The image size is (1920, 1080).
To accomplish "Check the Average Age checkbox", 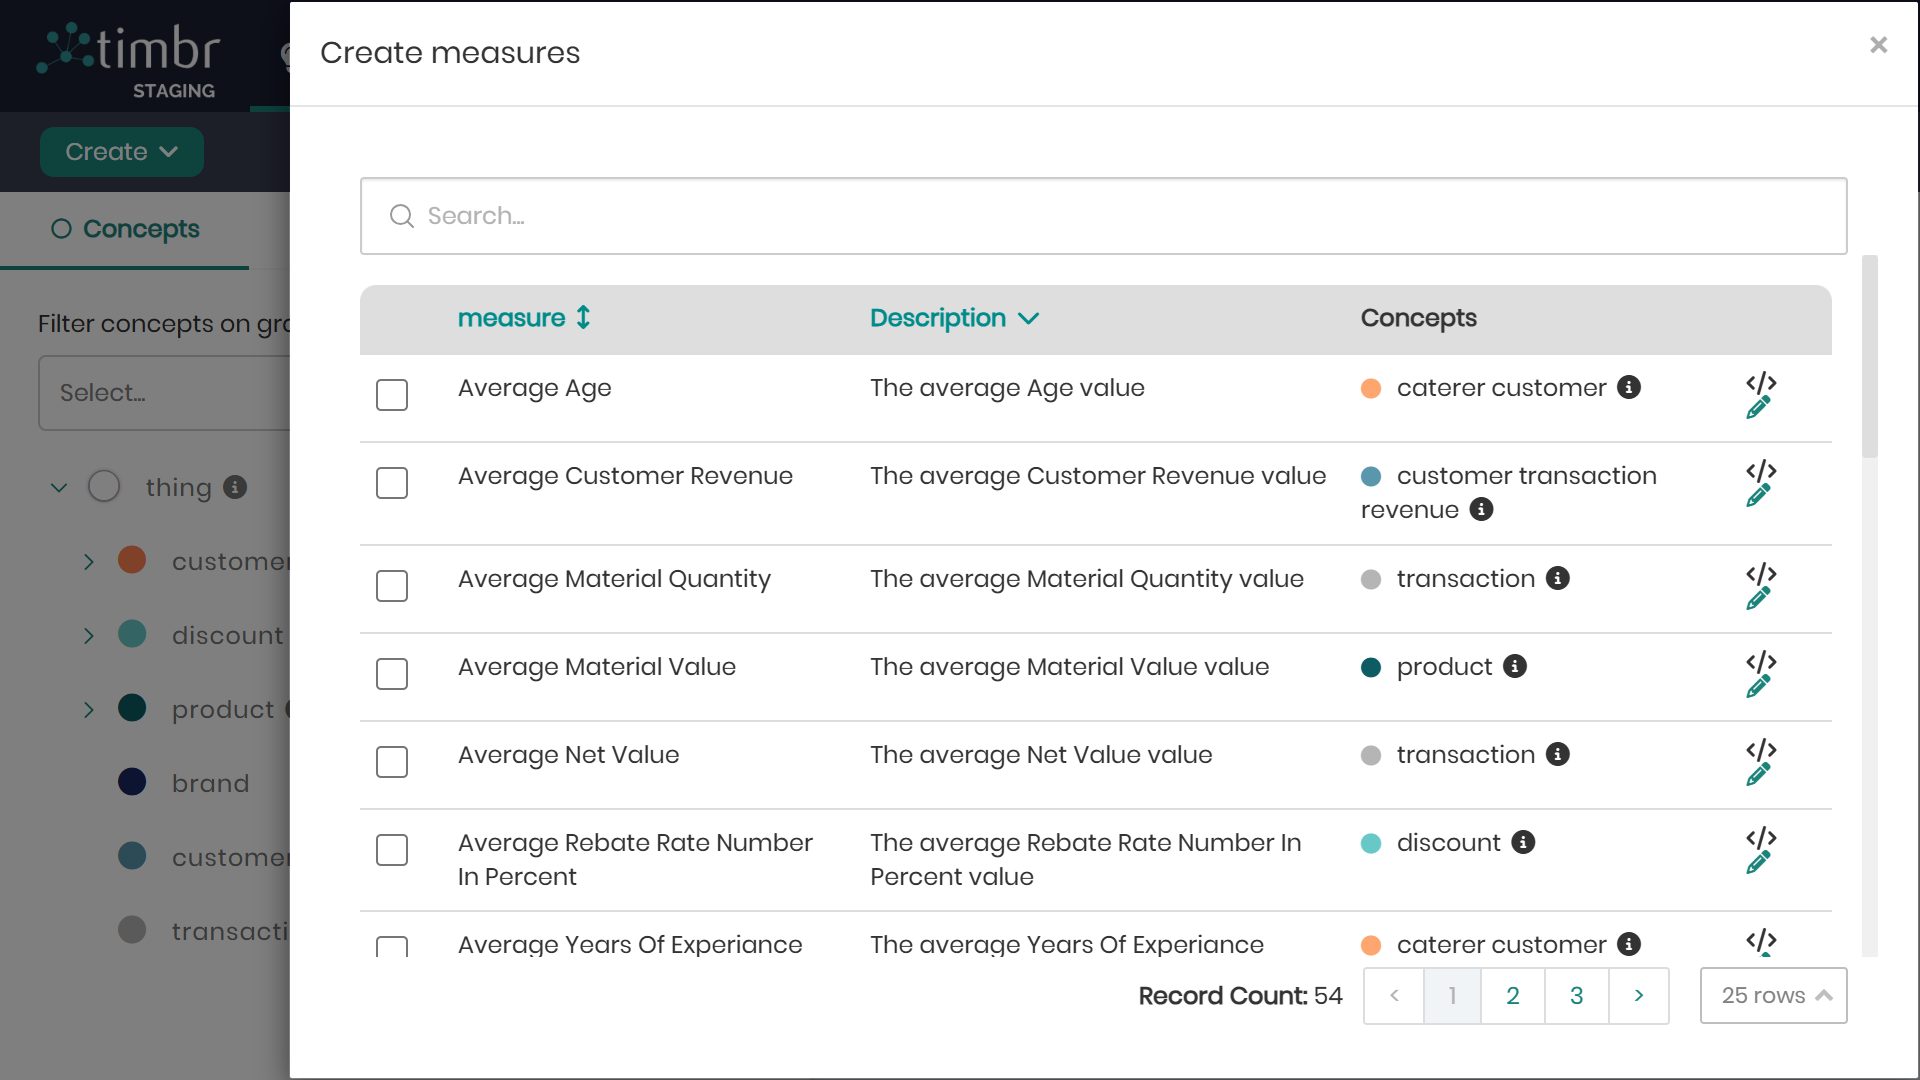I will pos(392,395).
